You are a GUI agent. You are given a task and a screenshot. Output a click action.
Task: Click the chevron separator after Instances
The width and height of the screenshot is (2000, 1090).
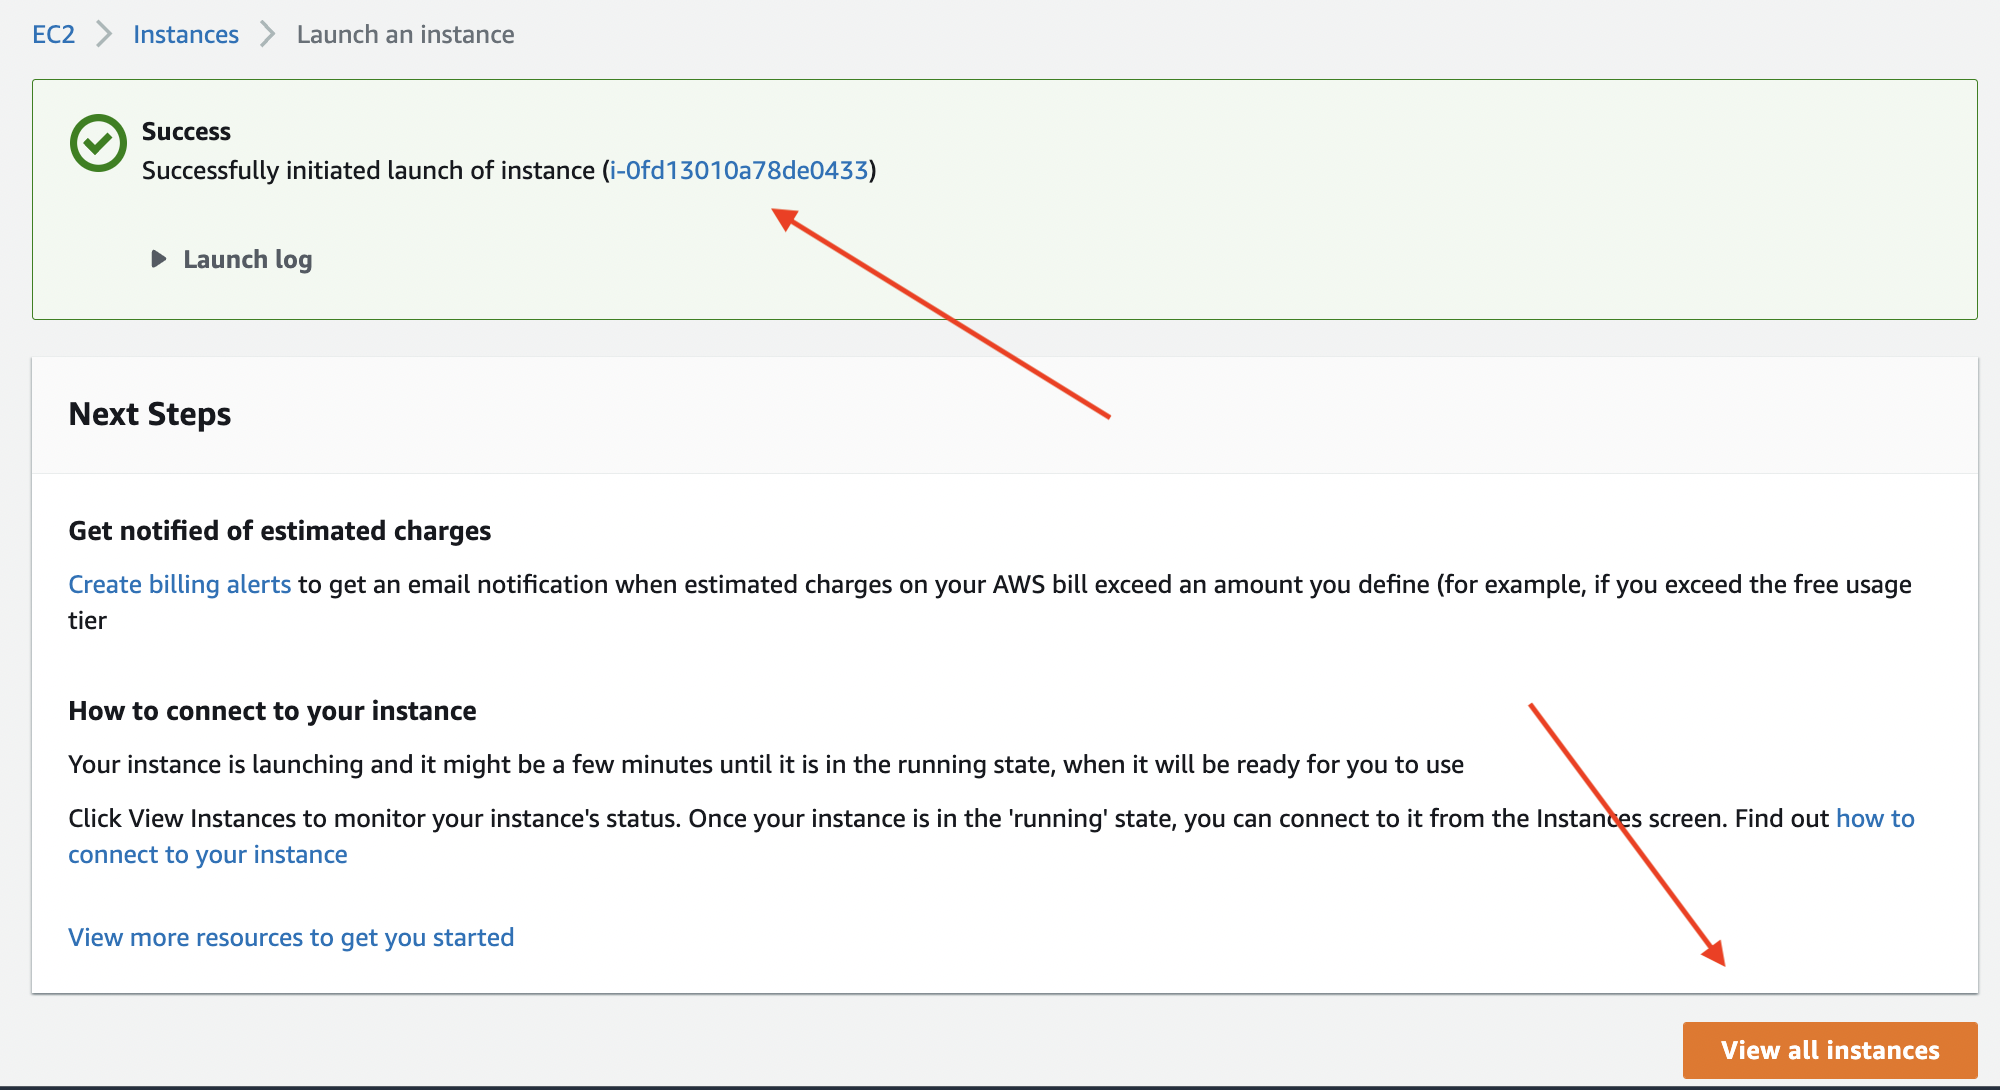pyautogui.click(x=268, y=34)
